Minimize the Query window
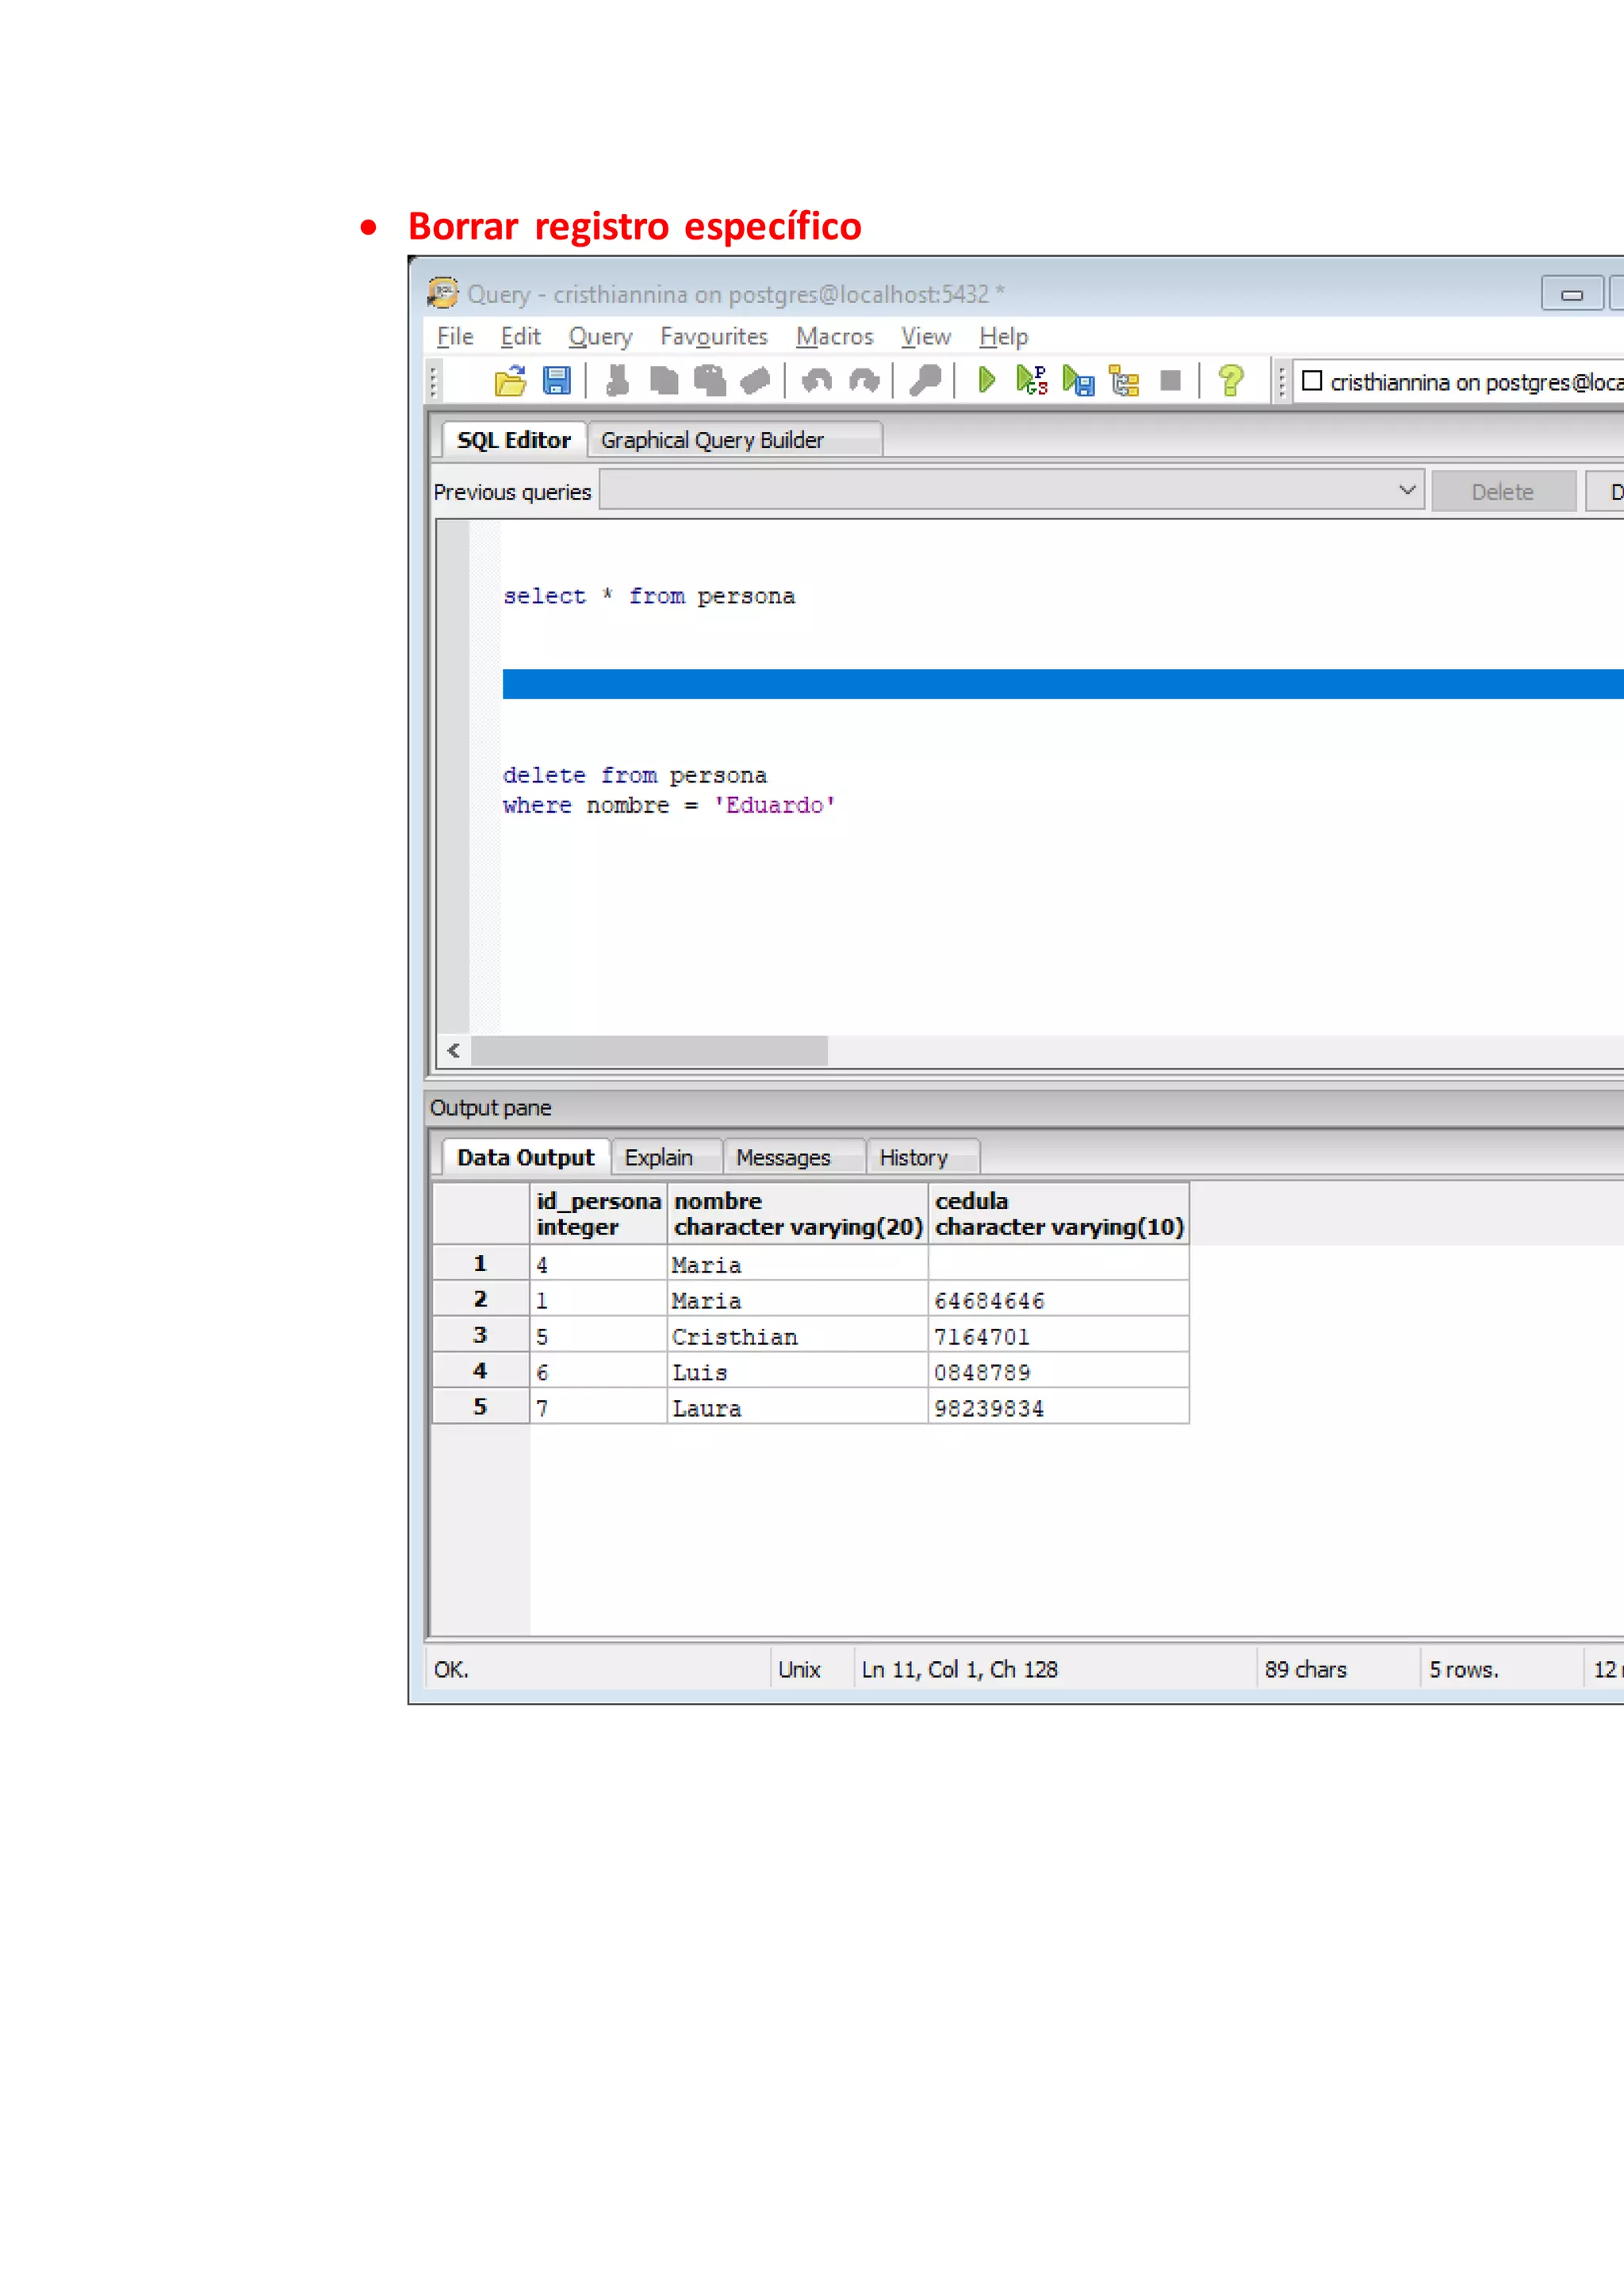The height and width of the screenshot is (2296, 1624). (1572, 294)
